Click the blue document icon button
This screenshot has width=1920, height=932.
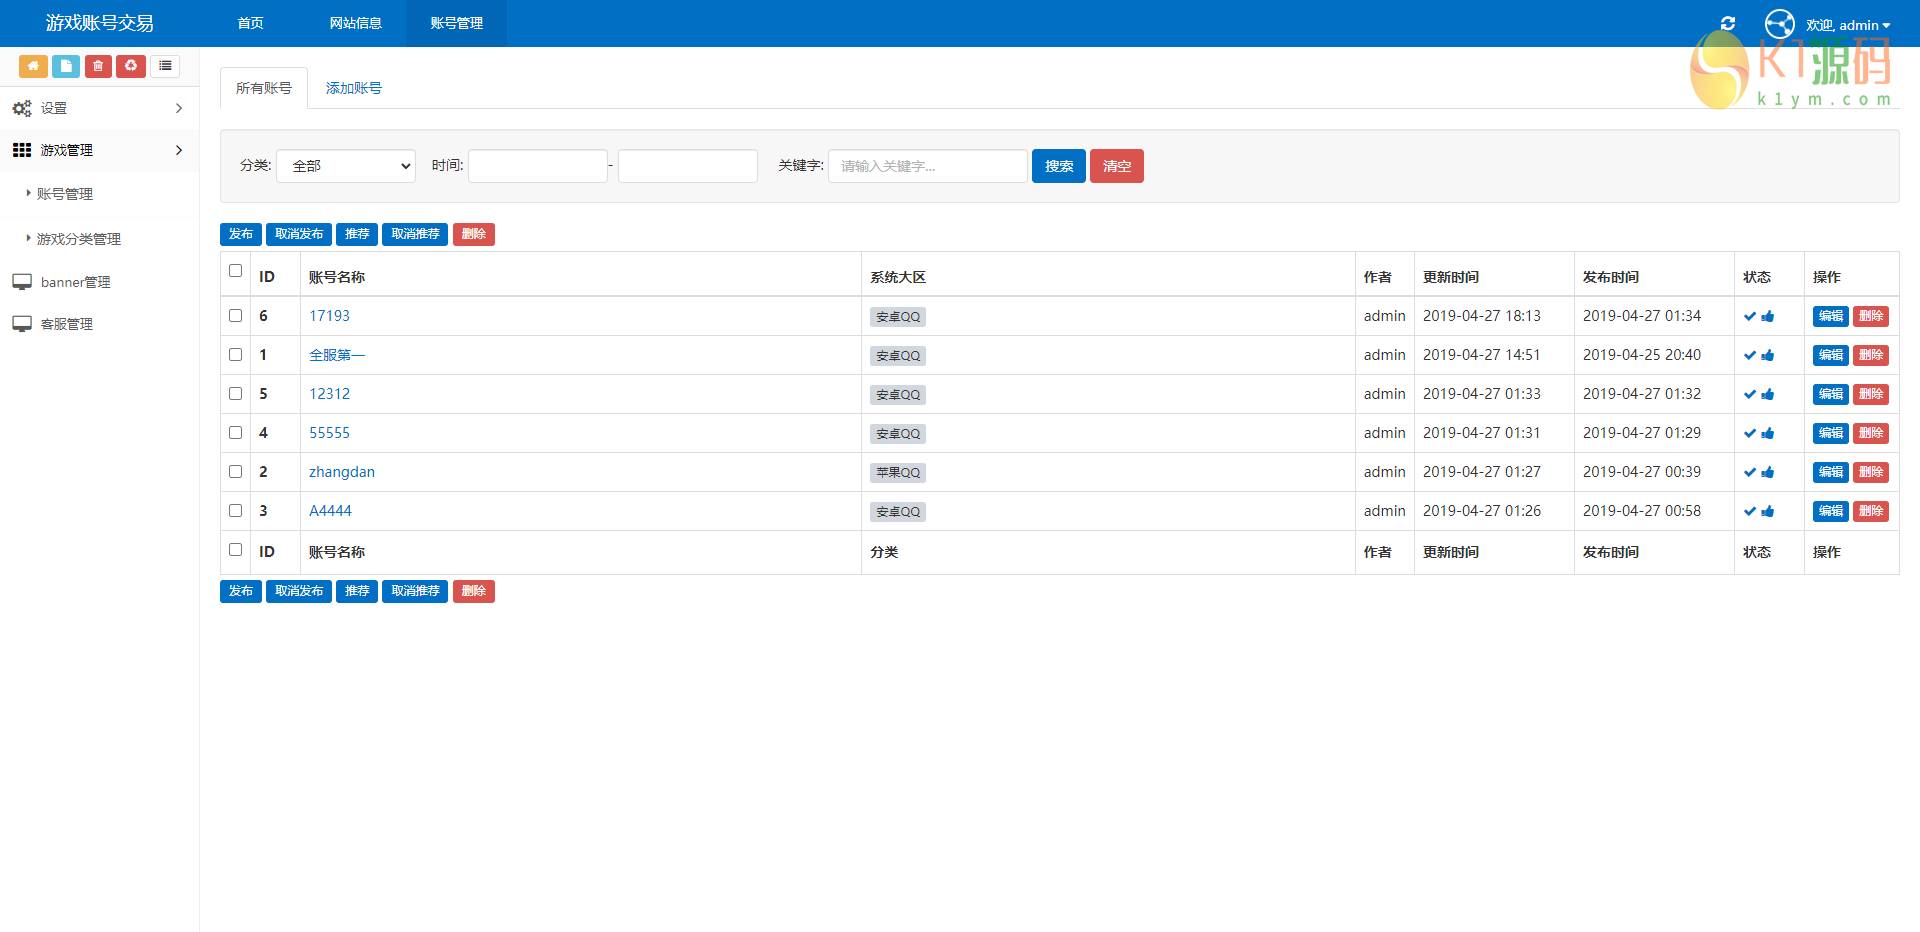66,66
